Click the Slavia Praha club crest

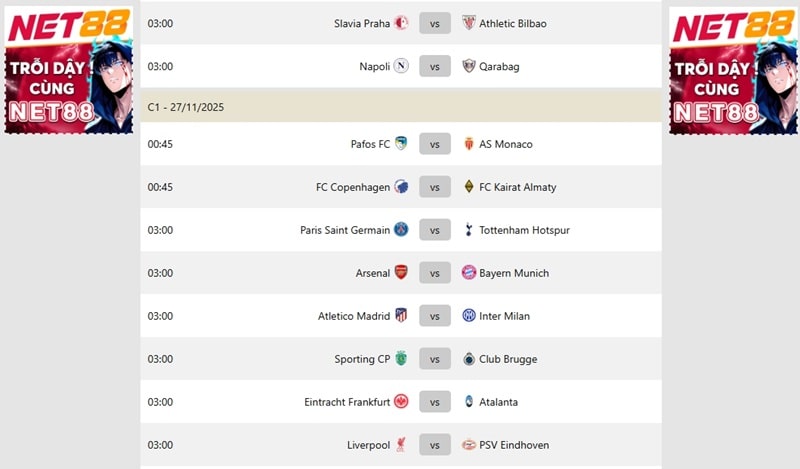coord(401,23)
